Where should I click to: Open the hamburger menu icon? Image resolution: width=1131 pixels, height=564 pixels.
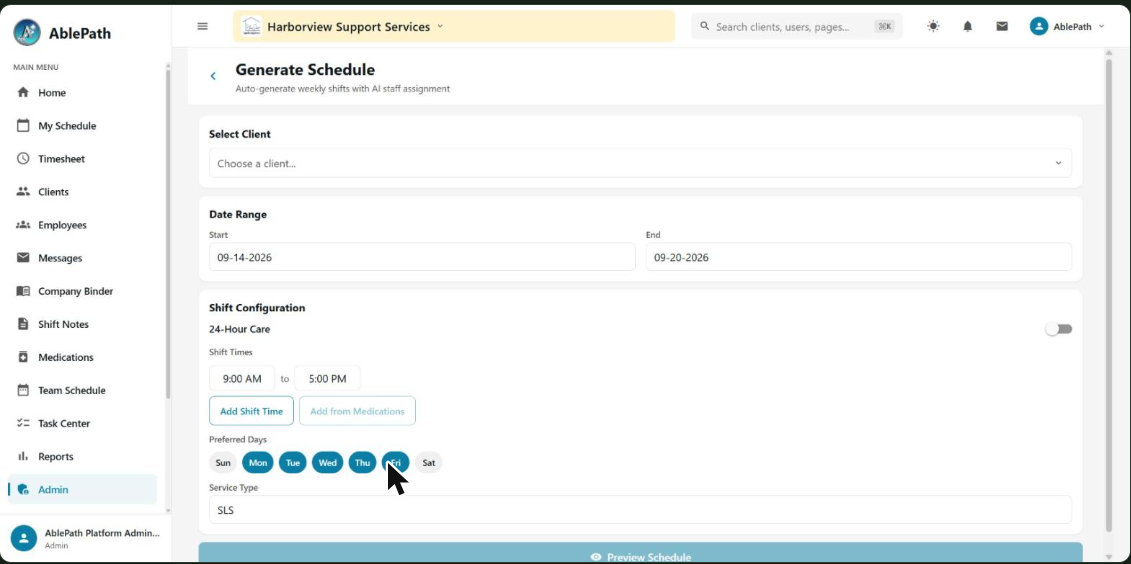pos(203,26)
